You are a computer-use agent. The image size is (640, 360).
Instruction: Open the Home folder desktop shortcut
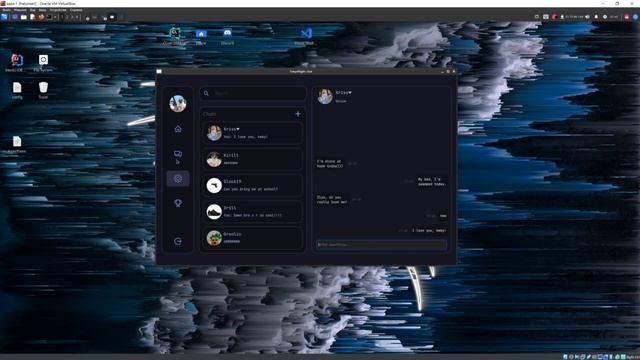pos(201,36)
